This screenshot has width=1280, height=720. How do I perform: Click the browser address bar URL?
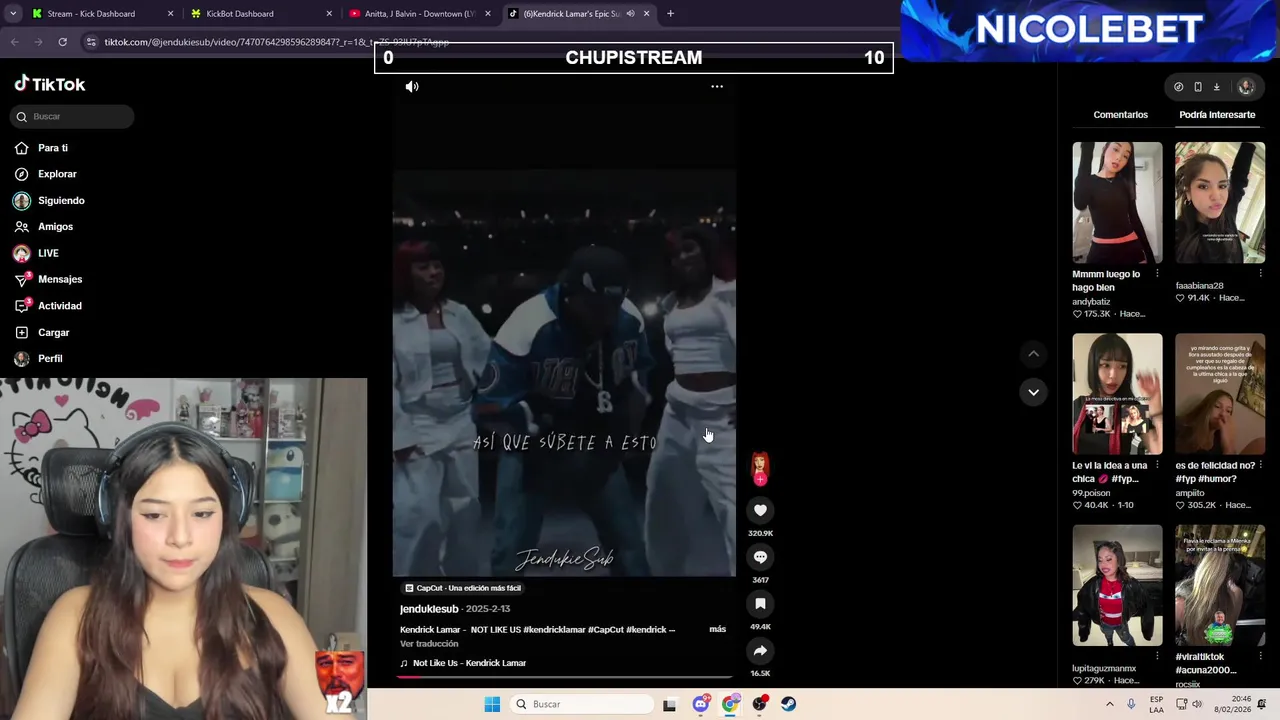click(x=277, y=42)
